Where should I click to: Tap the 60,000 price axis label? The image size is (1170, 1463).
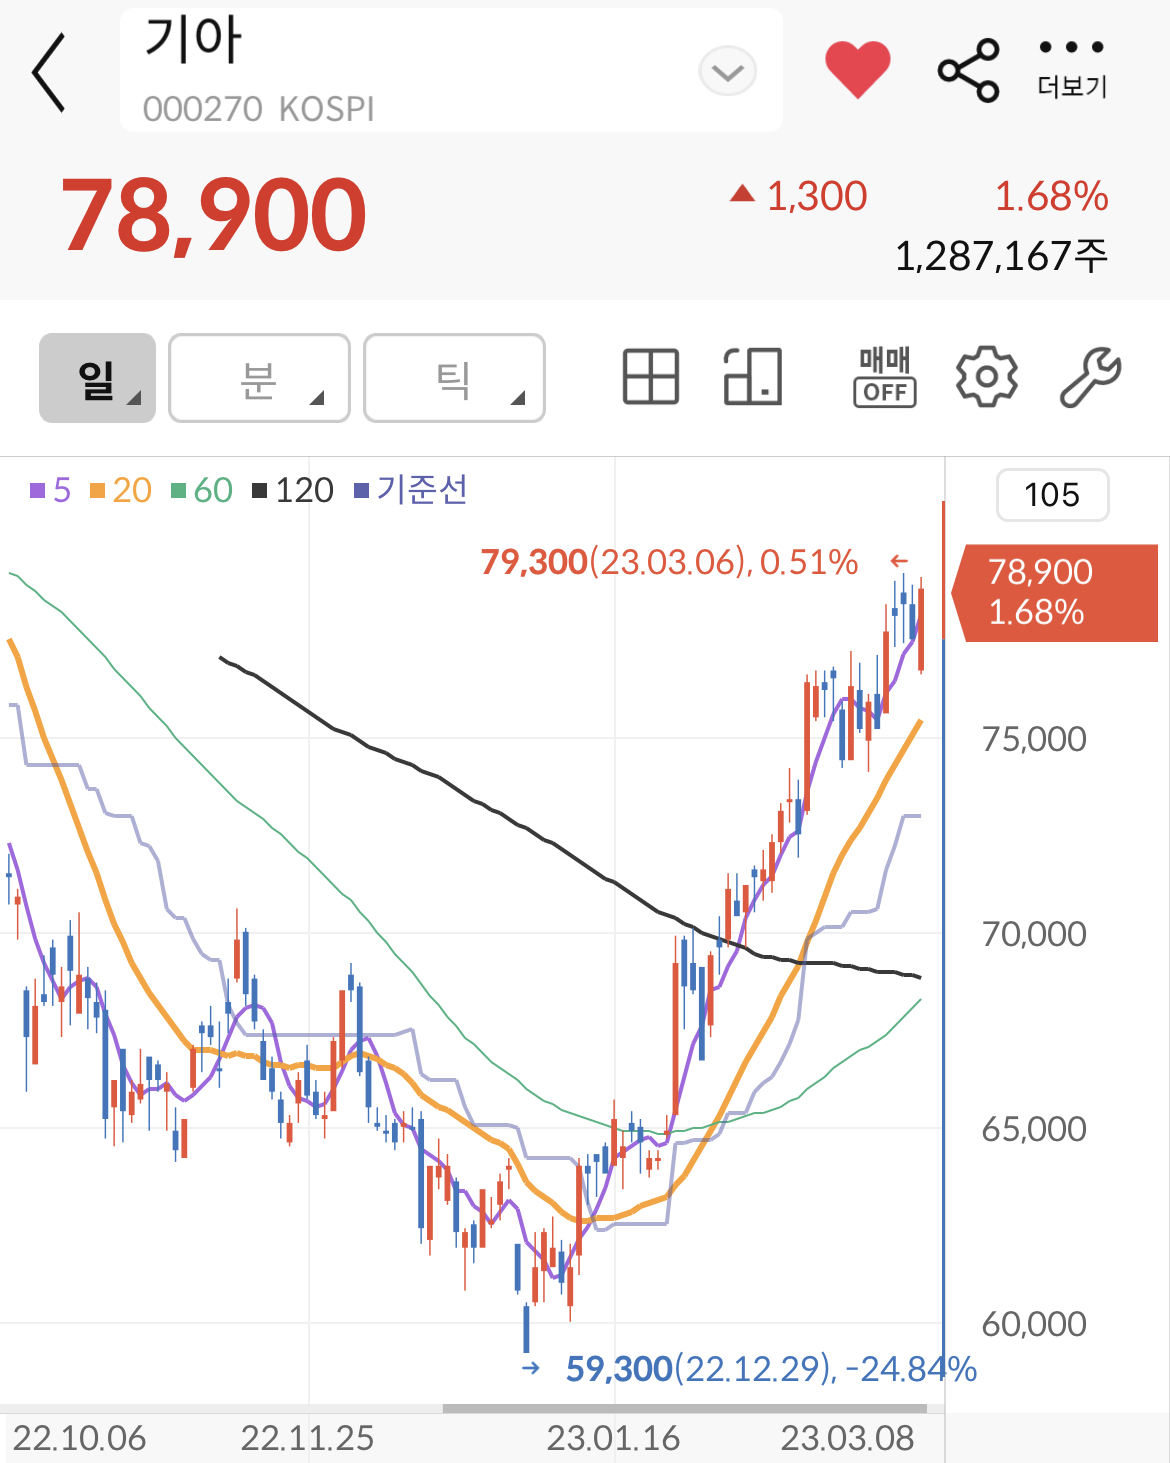(1034, 1324)
